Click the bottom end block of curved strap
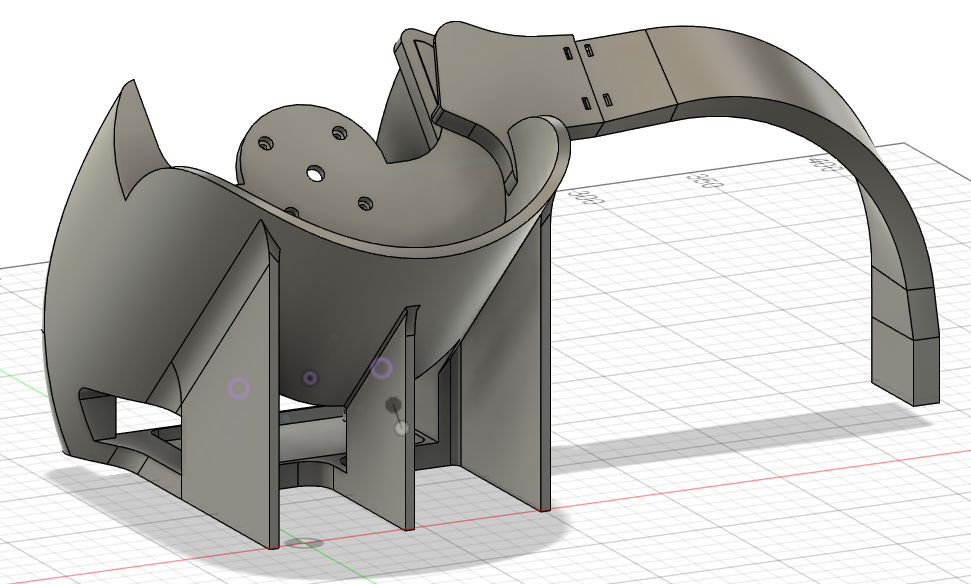The height and width of the screenshot is (584, 971). (906, 370)
